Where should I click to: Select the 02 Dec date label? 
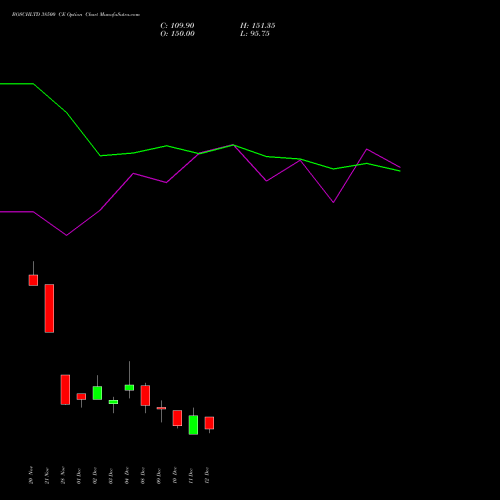click(95, 475)
